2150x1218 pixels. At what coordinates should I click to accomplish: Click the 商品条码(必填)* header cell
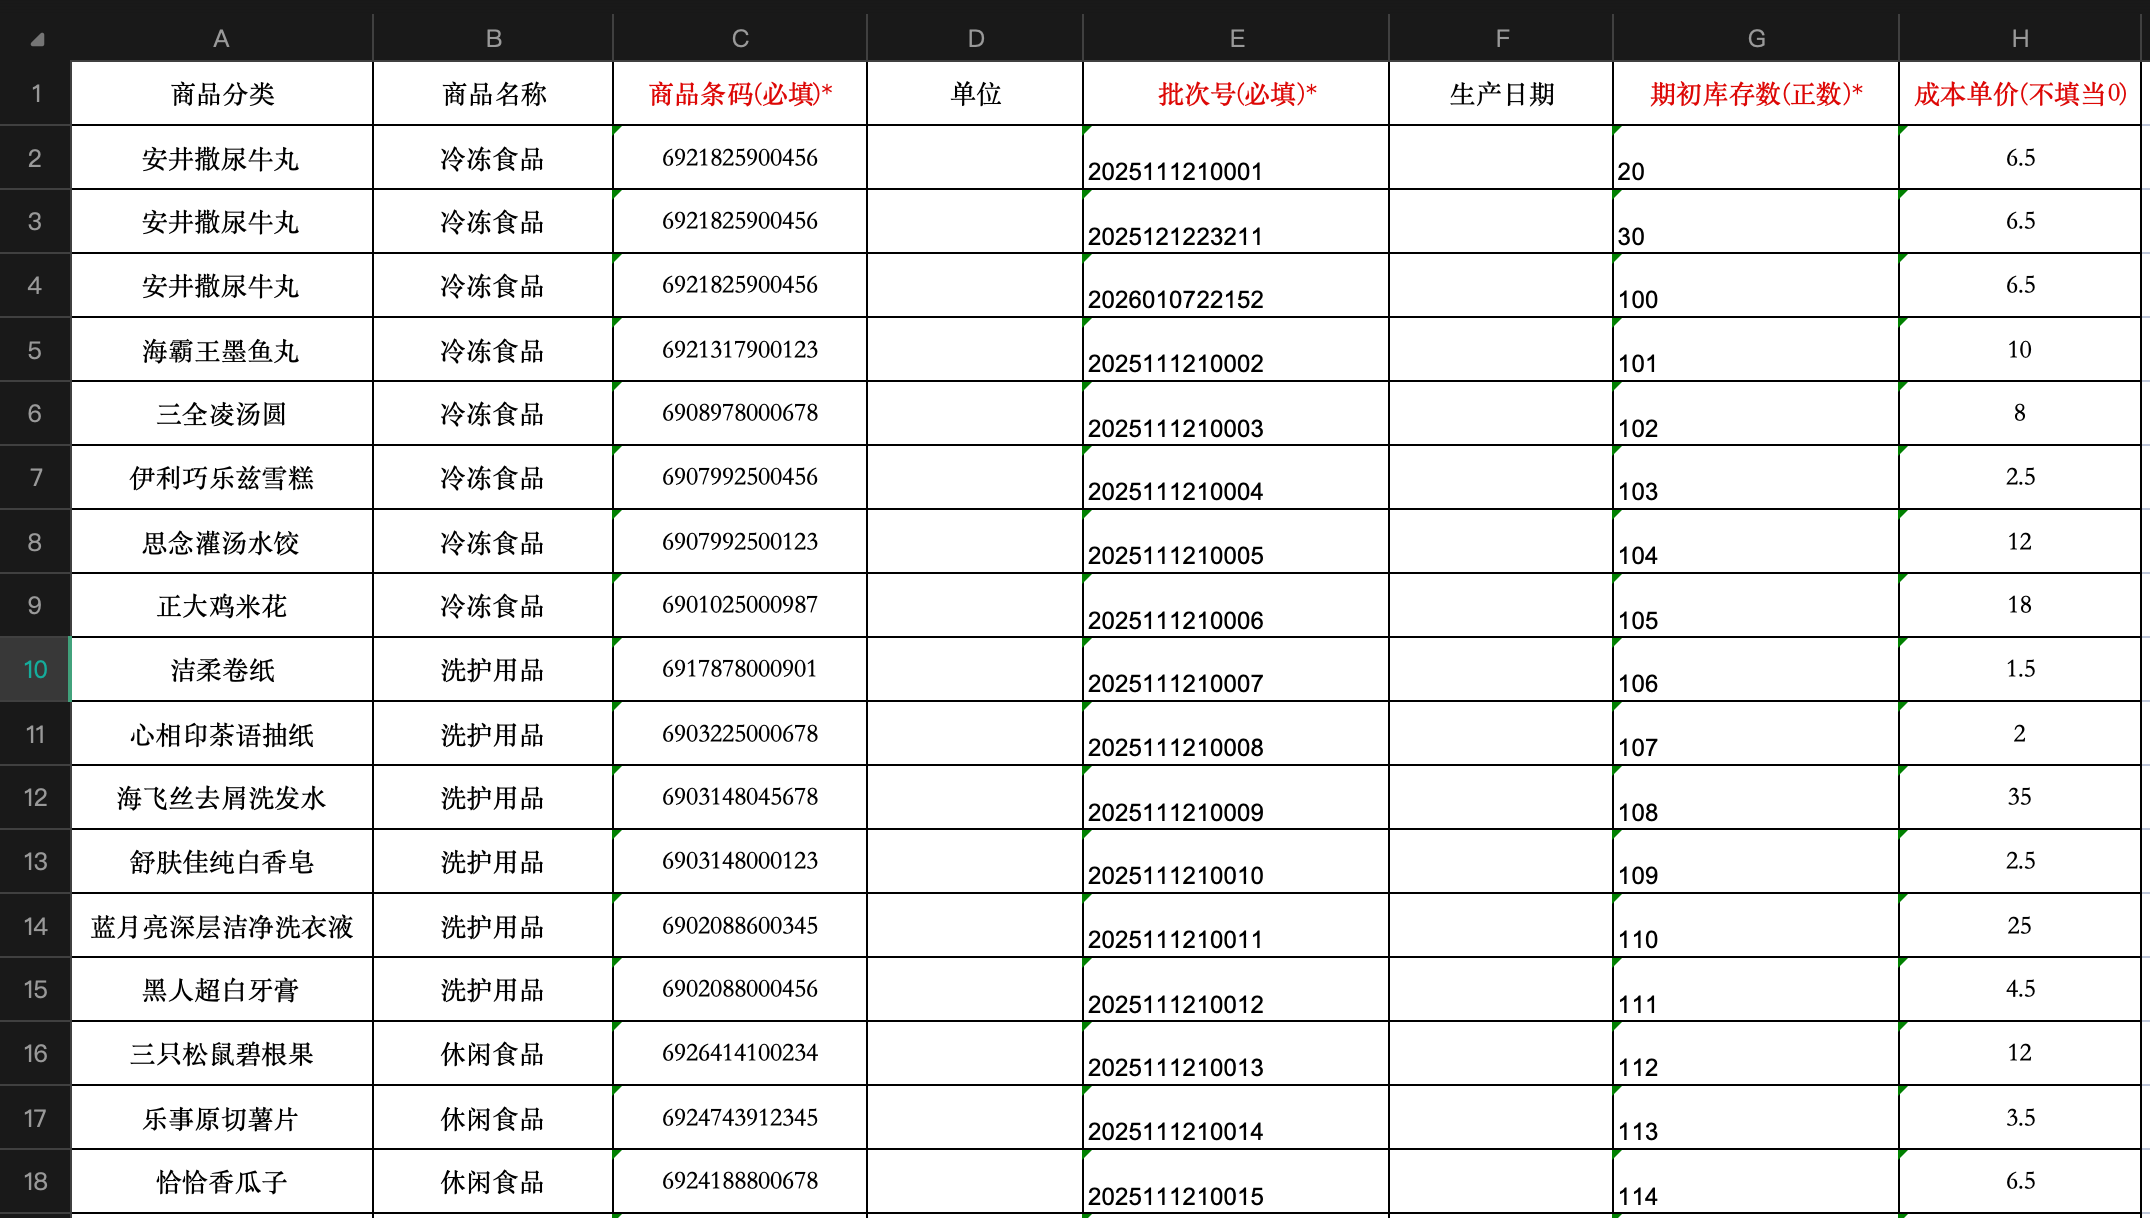click(739, 94)
